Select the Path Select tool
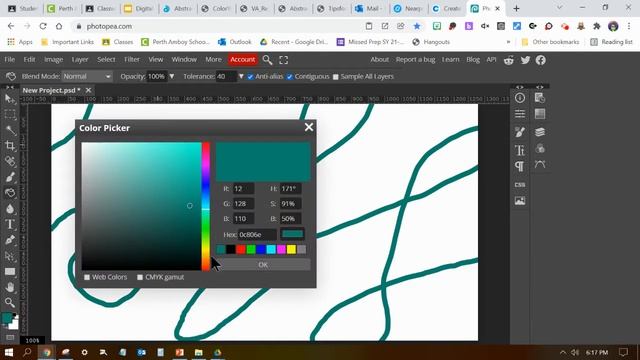This screenshot has height=360, width=640. [x=10, y=256]
